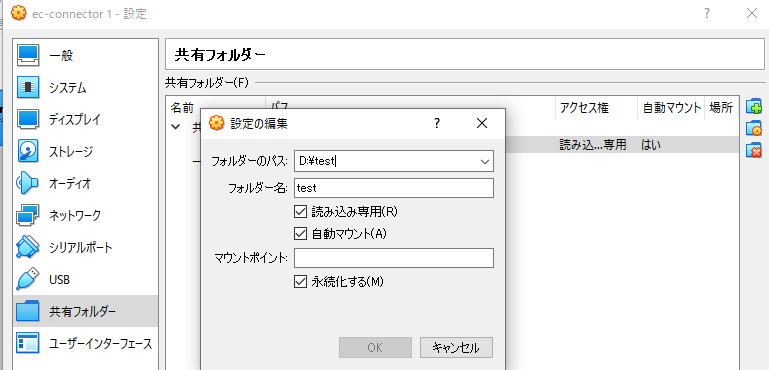
Task: Open the 一般 settings category
Action: click(x=85, y=56)
